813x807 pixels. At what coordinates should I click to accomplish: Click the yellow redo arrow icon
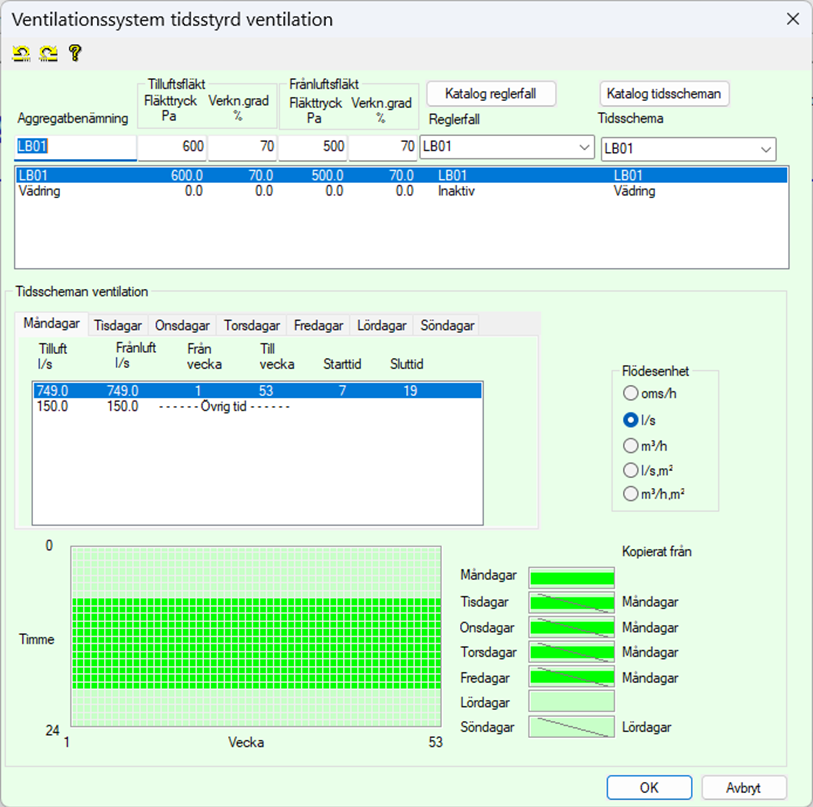(47, 53)
